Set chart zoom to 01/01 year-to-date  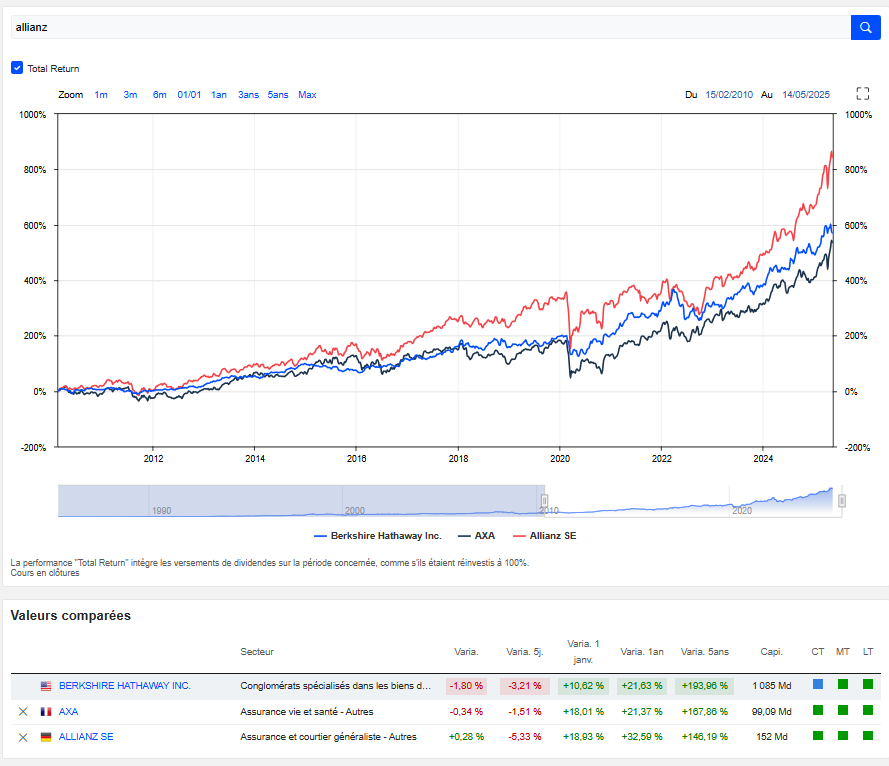click(189, 95)
